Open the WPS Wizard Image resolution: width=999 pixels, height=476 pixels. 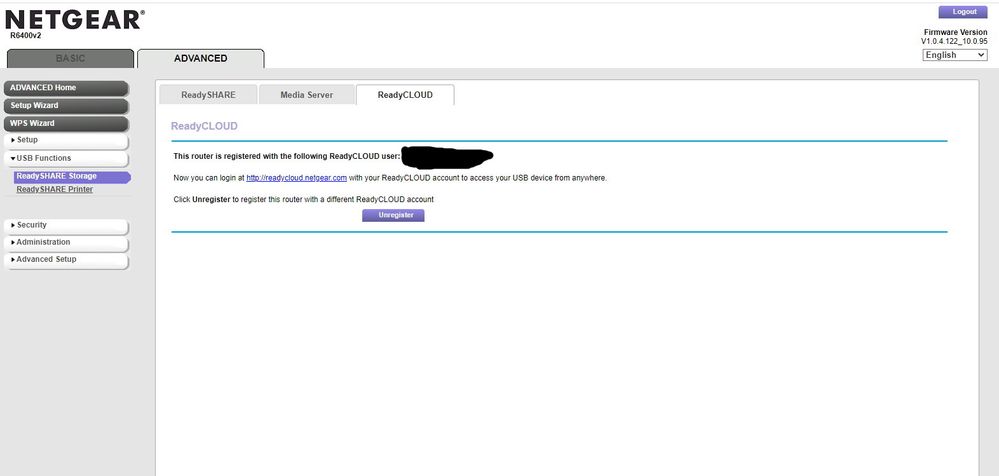[x=66, y=124]
